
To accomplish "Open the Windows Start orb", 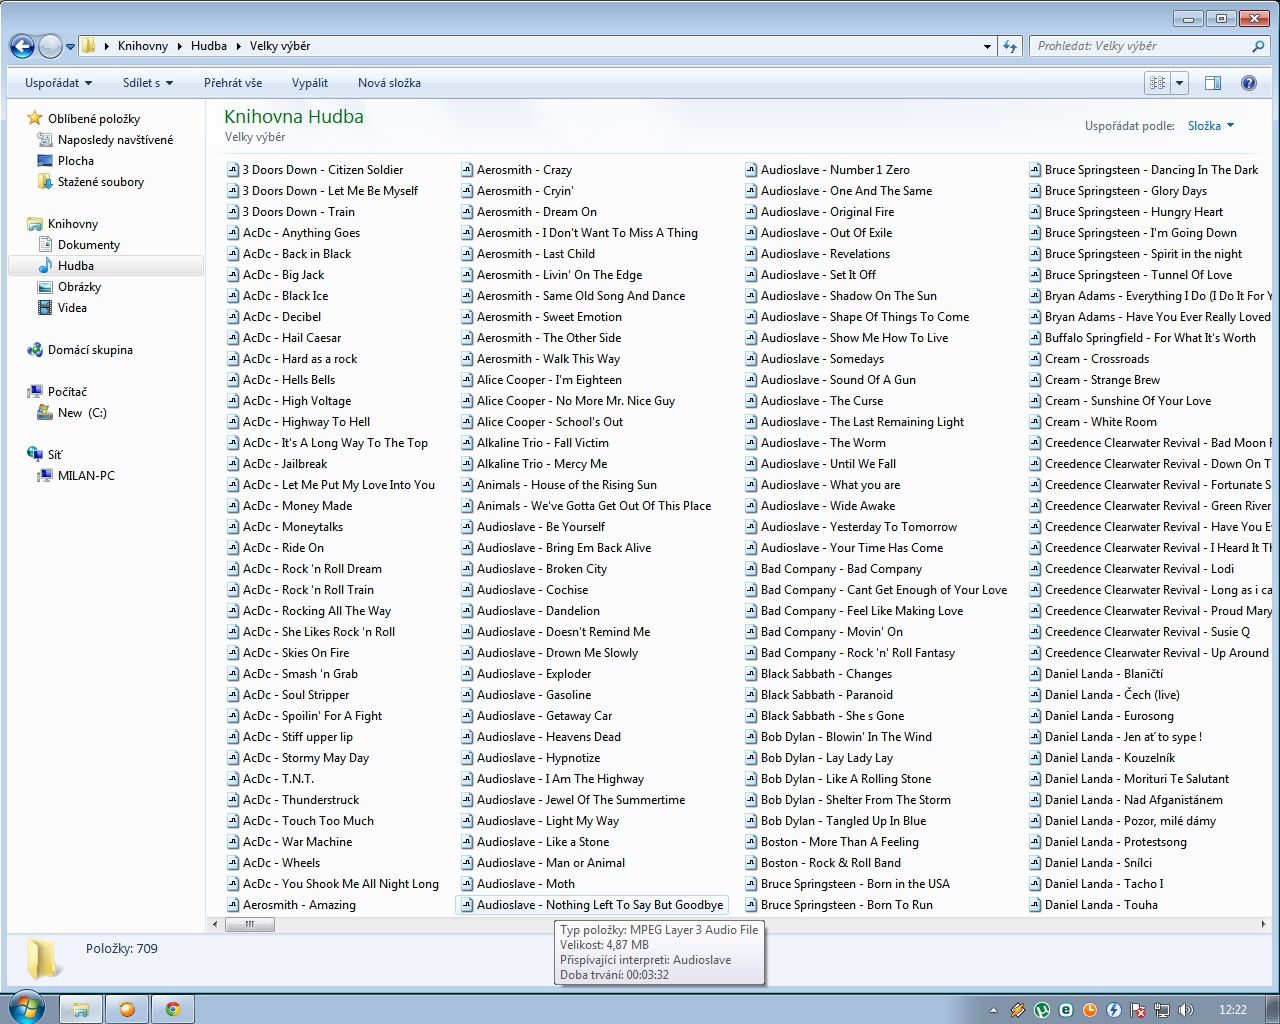I will 26,1008.
